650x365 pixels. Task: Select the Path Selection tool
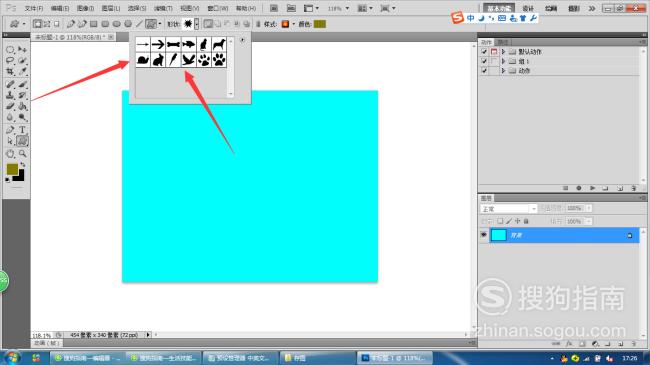click(x=10, y=141)
